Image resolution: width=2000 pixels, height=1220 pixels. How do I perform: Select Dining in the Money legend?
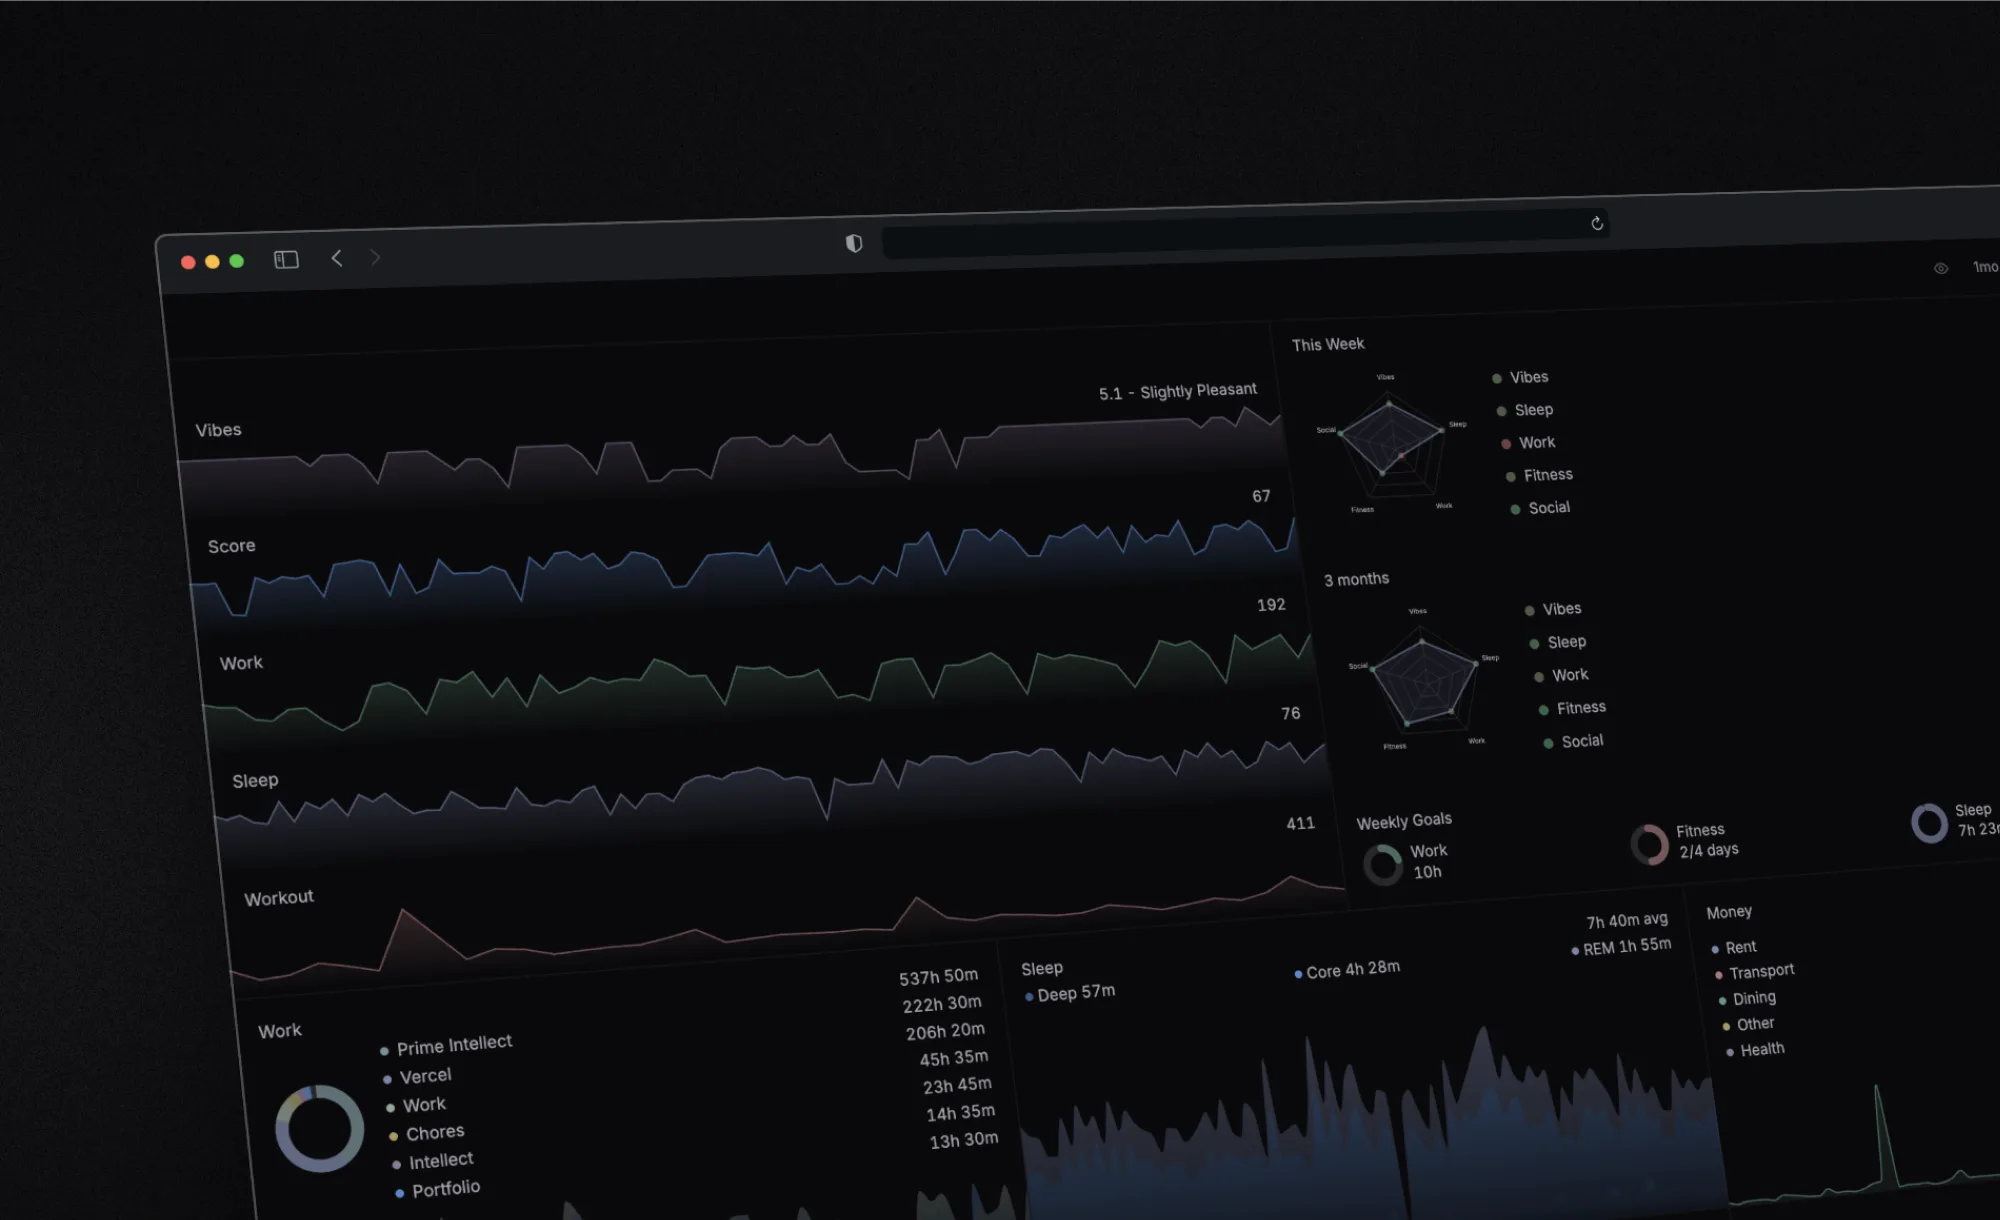(1747, 998)
